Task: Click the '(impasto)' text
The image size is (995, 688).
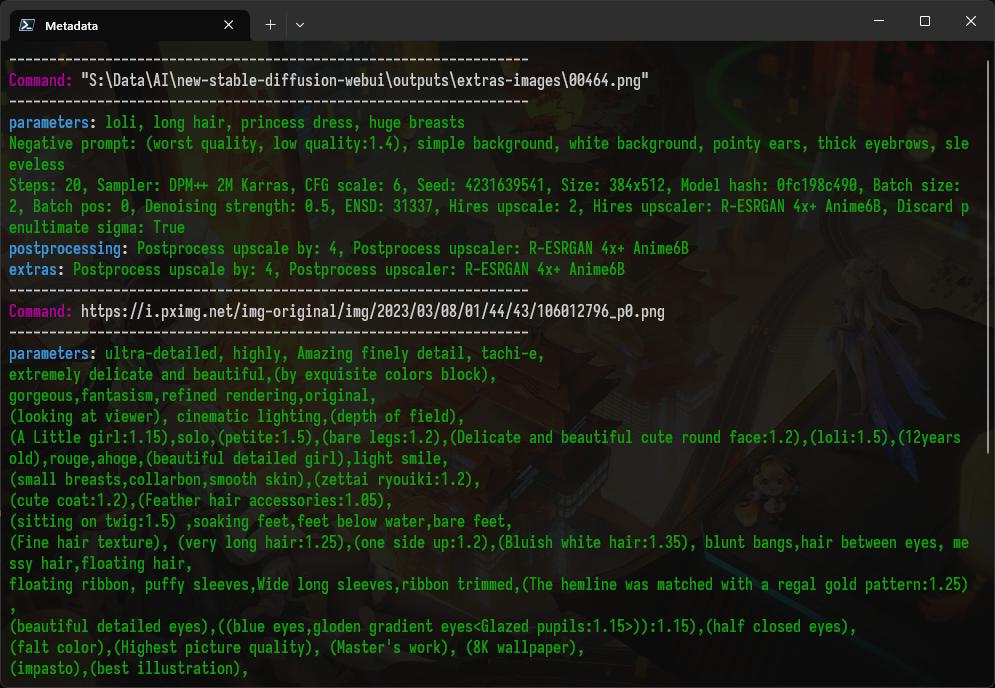Action: pos(44,668)
